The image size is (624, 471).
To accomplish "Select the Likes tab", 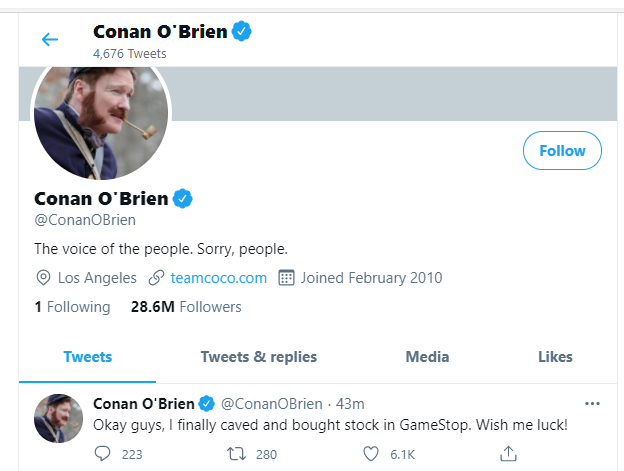I will click(555, 357).
